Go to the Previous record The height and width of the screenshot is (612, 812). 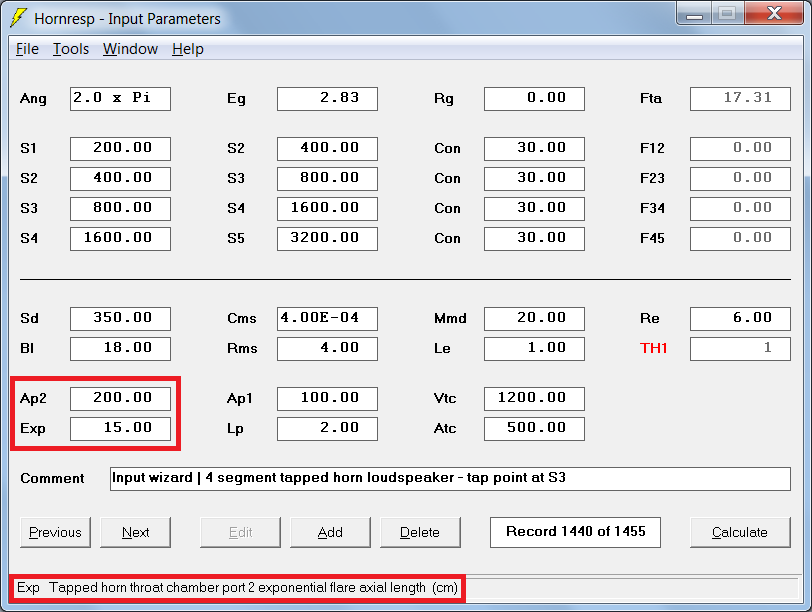pos(55,532)
